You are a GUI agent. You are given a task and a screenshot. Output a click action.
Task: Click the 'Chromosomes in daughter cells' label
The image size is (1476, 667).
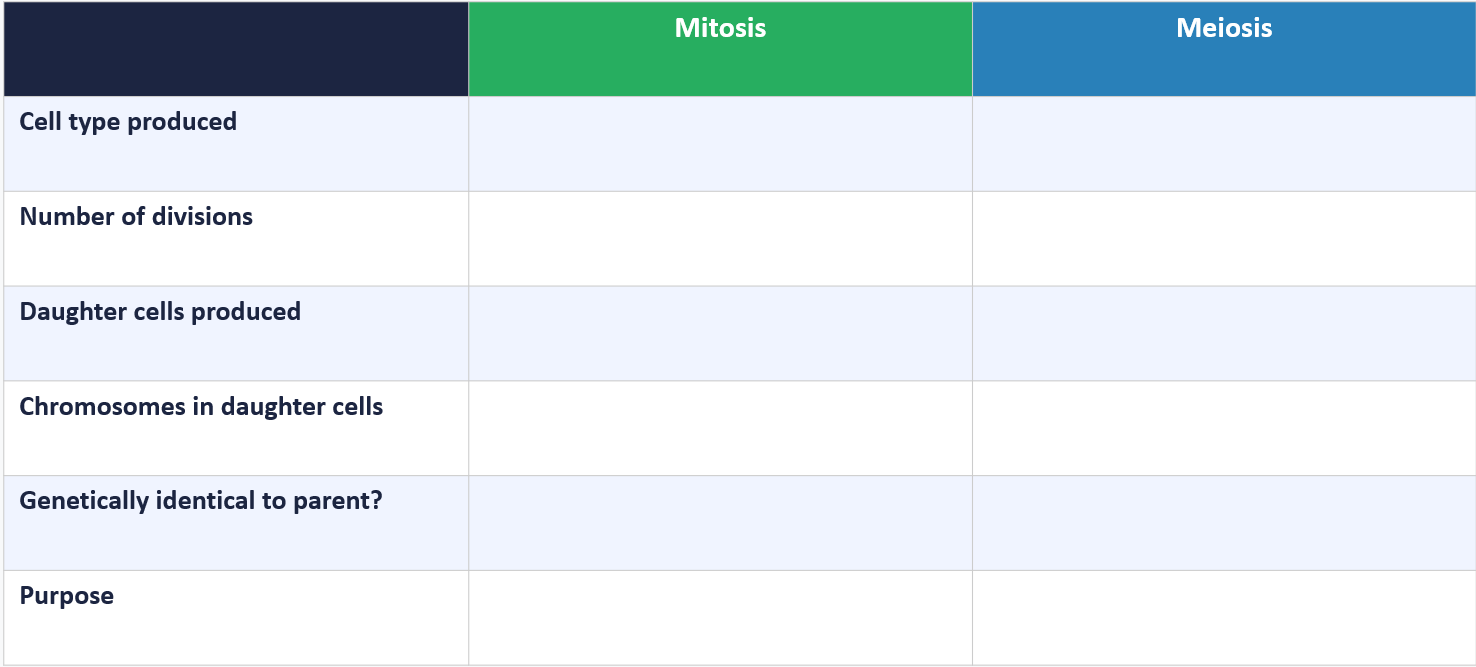click(201, 407)
